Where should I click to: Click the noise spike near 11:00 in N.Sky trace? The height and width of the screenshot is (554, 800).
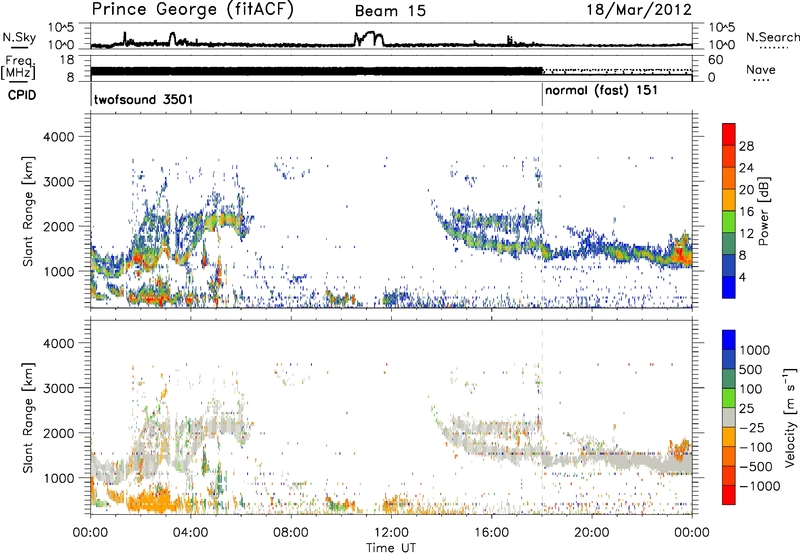[x=368, y=38]
